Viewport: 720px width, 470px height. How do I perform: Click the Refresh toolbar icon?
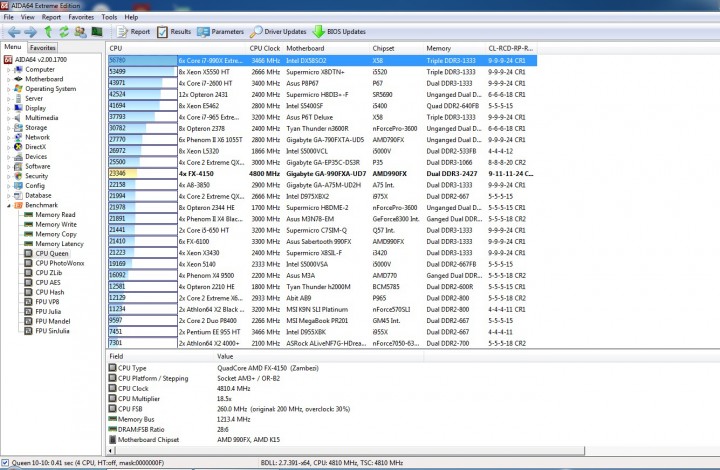point(64,31)
